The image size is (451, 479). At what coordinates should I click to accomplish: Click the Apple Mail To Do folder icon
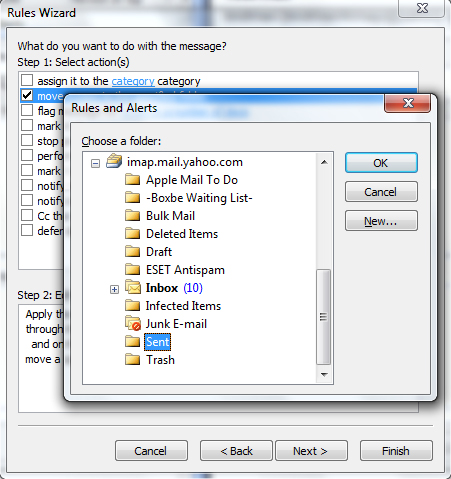[x=133, y=180]
